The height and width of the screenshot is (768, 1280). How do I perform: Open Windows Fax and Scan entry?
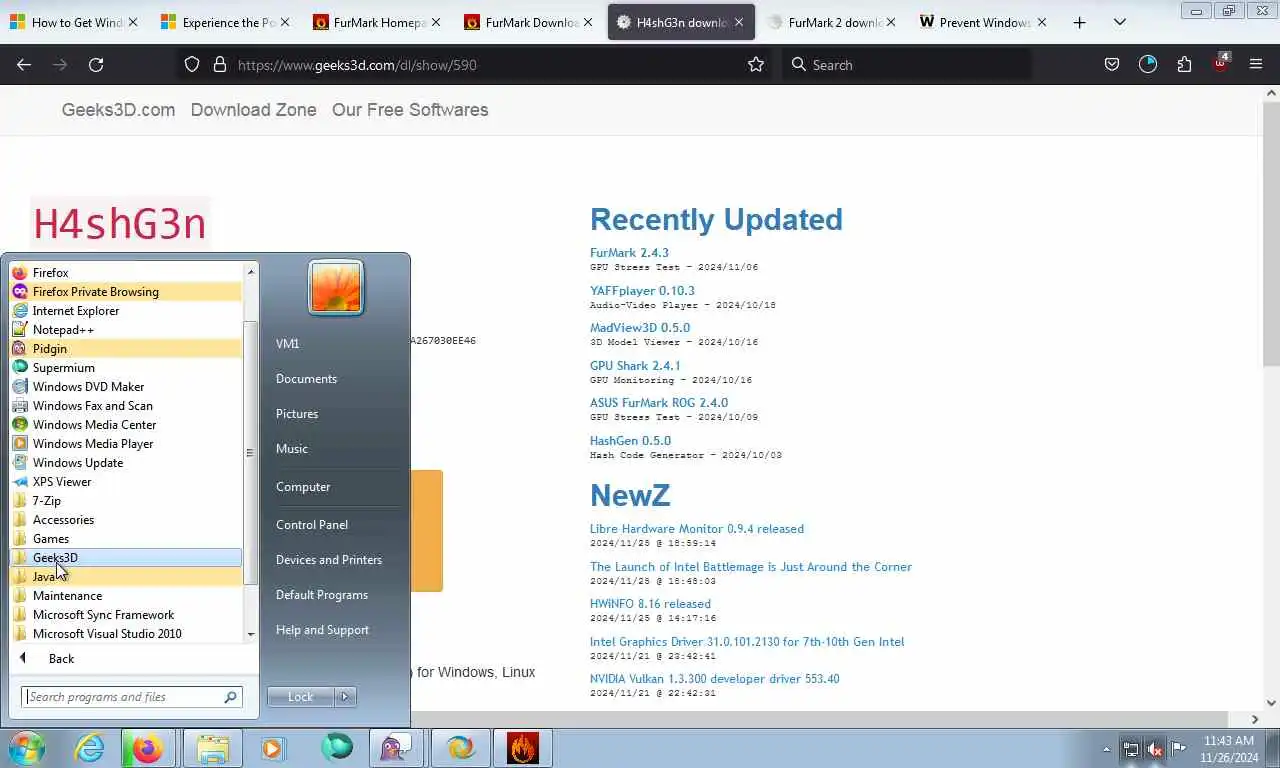[x=125, y=406]
